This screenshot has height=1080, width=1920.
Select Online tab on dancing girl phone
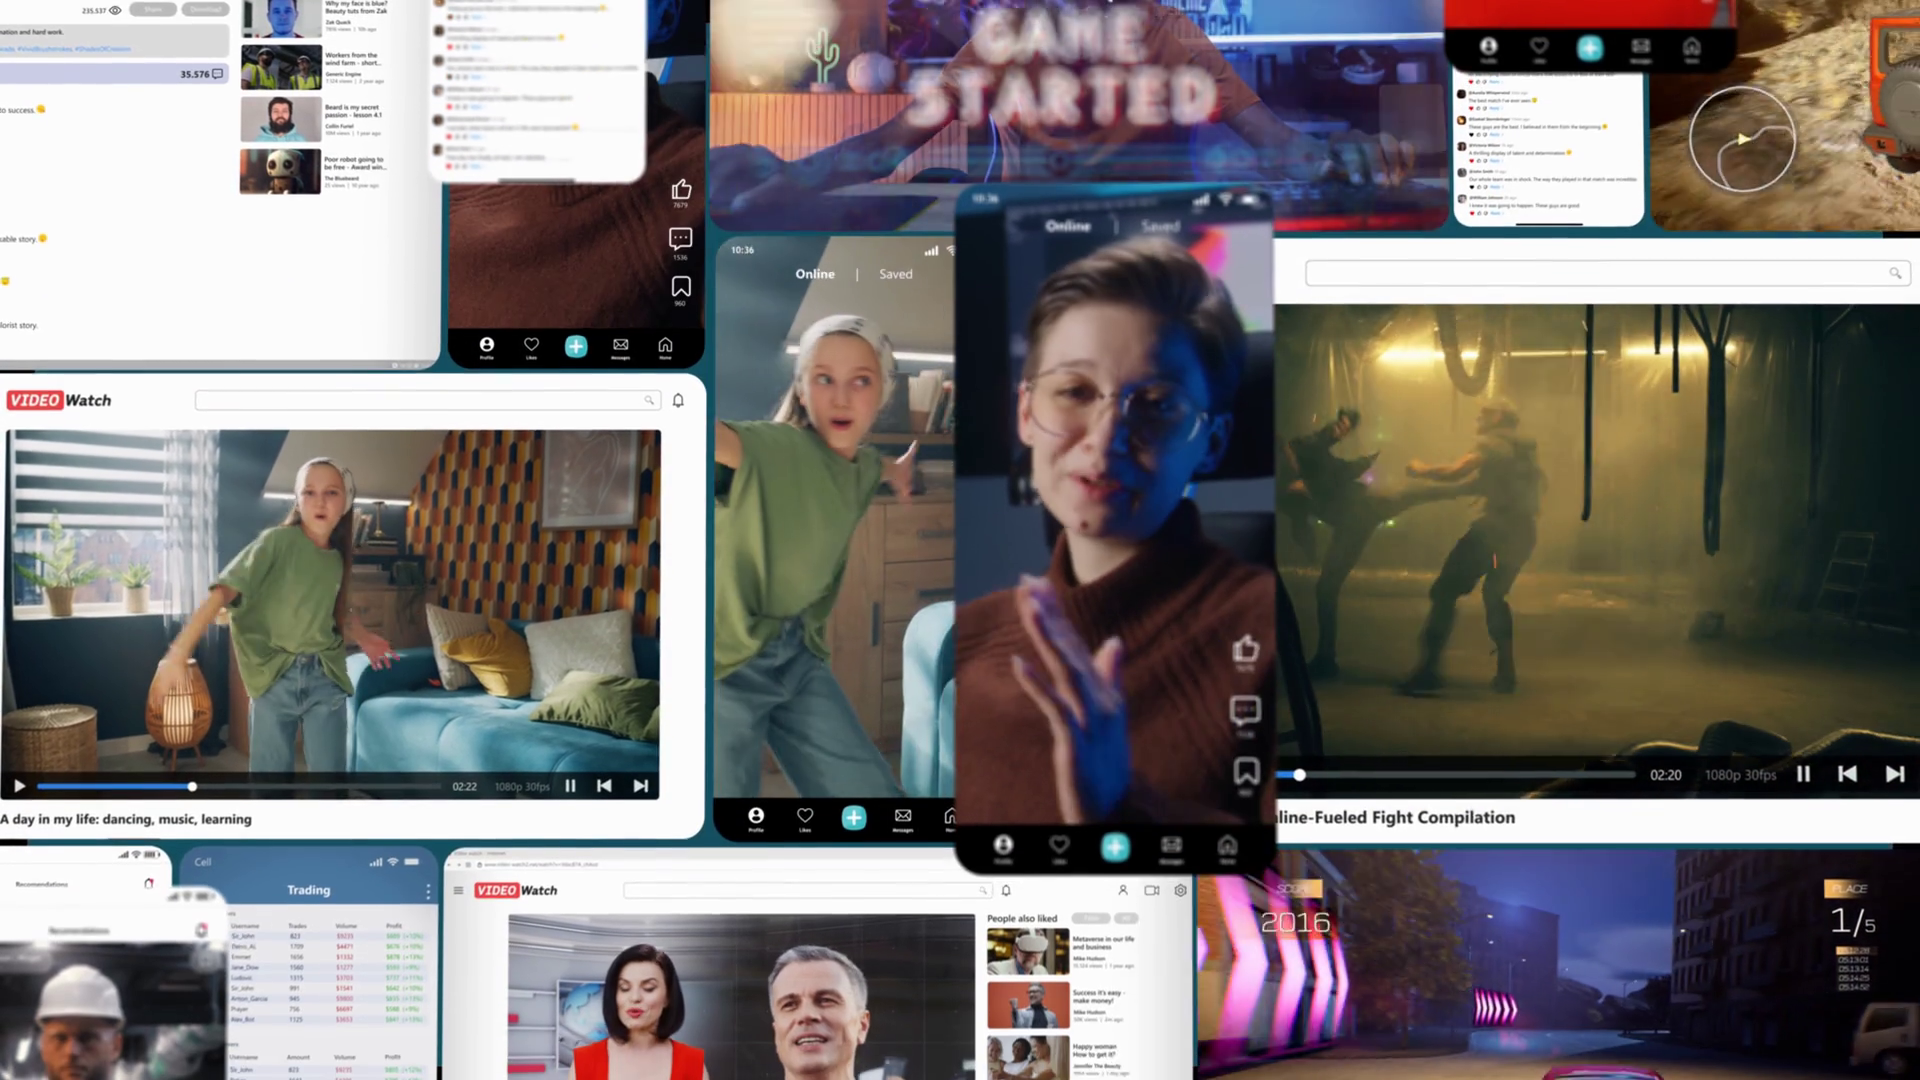click(814, 274)
